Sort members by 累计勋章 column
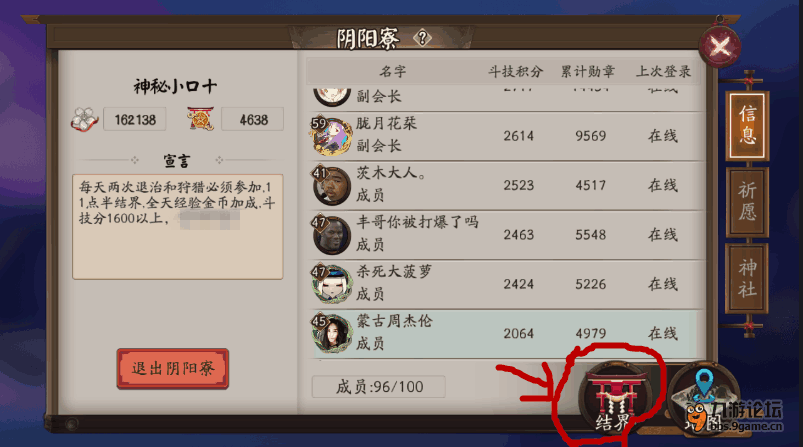 (x=587, y=72)
